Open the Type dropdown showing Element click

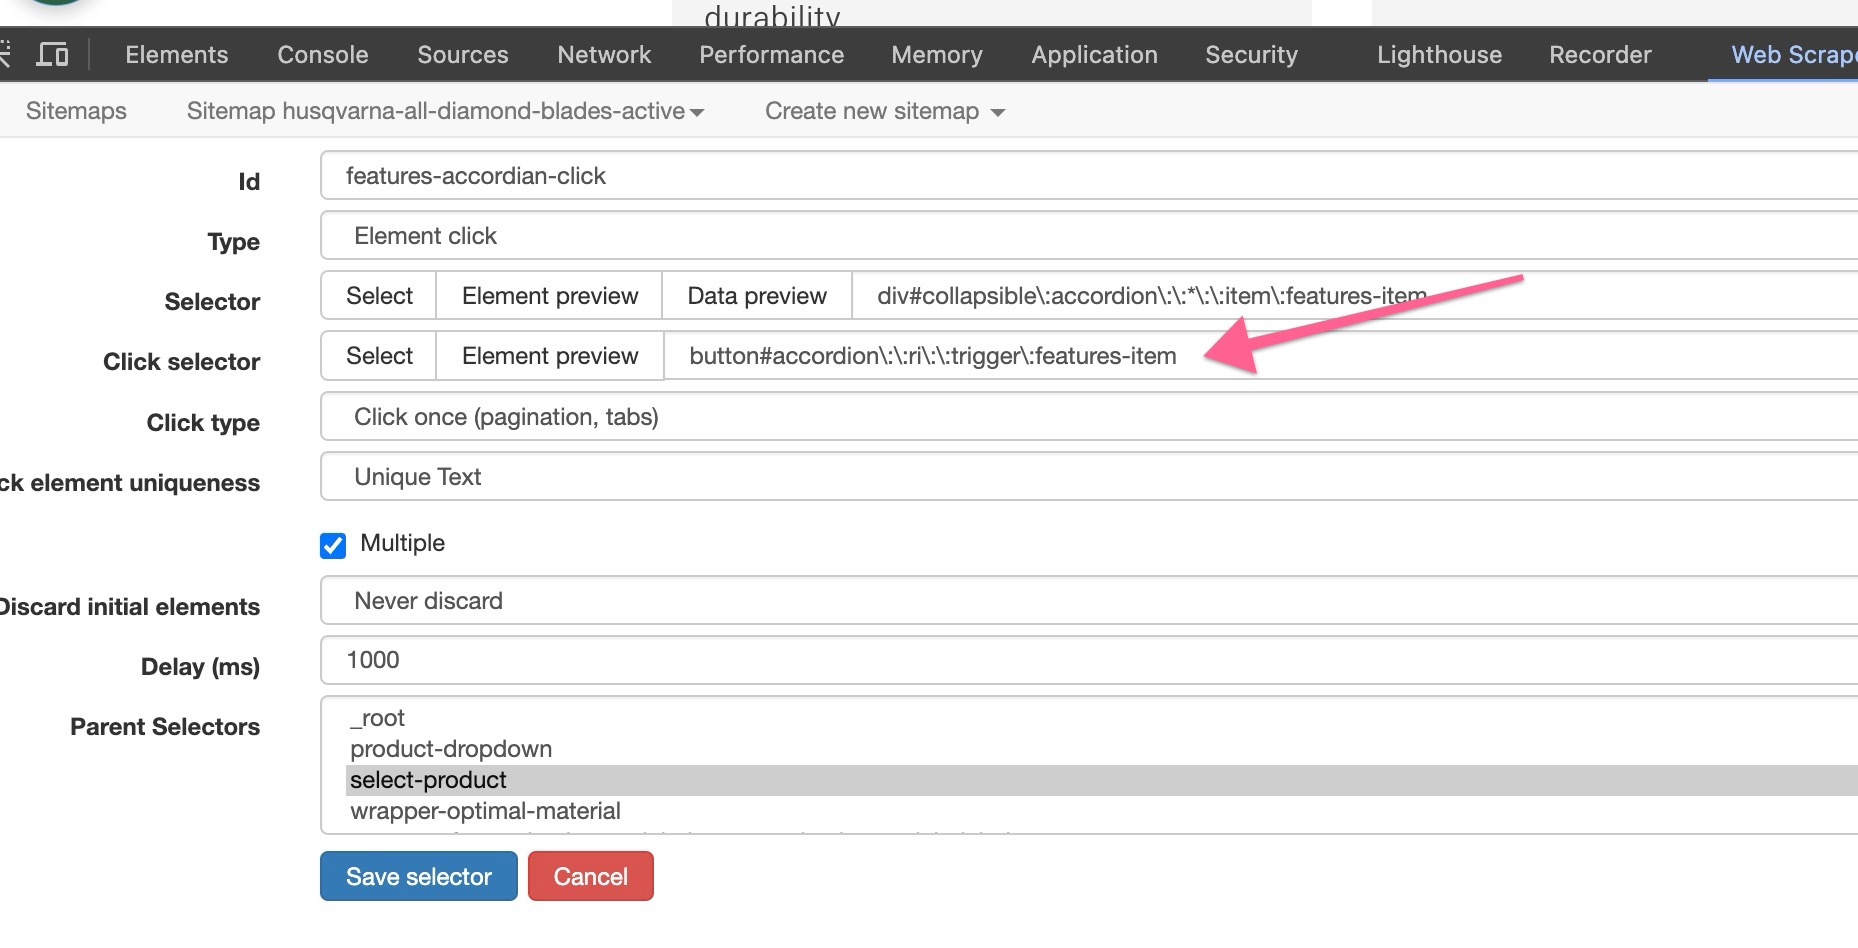[x=1088, y=236]
